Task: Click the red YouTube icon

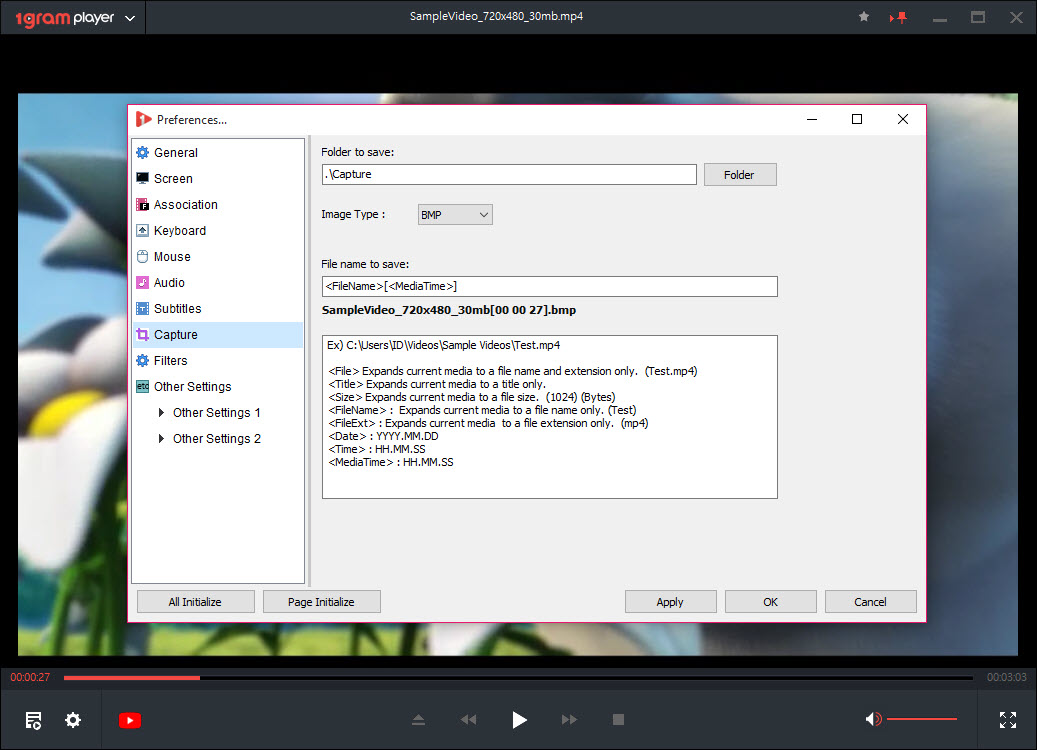Action: (130, 720)
